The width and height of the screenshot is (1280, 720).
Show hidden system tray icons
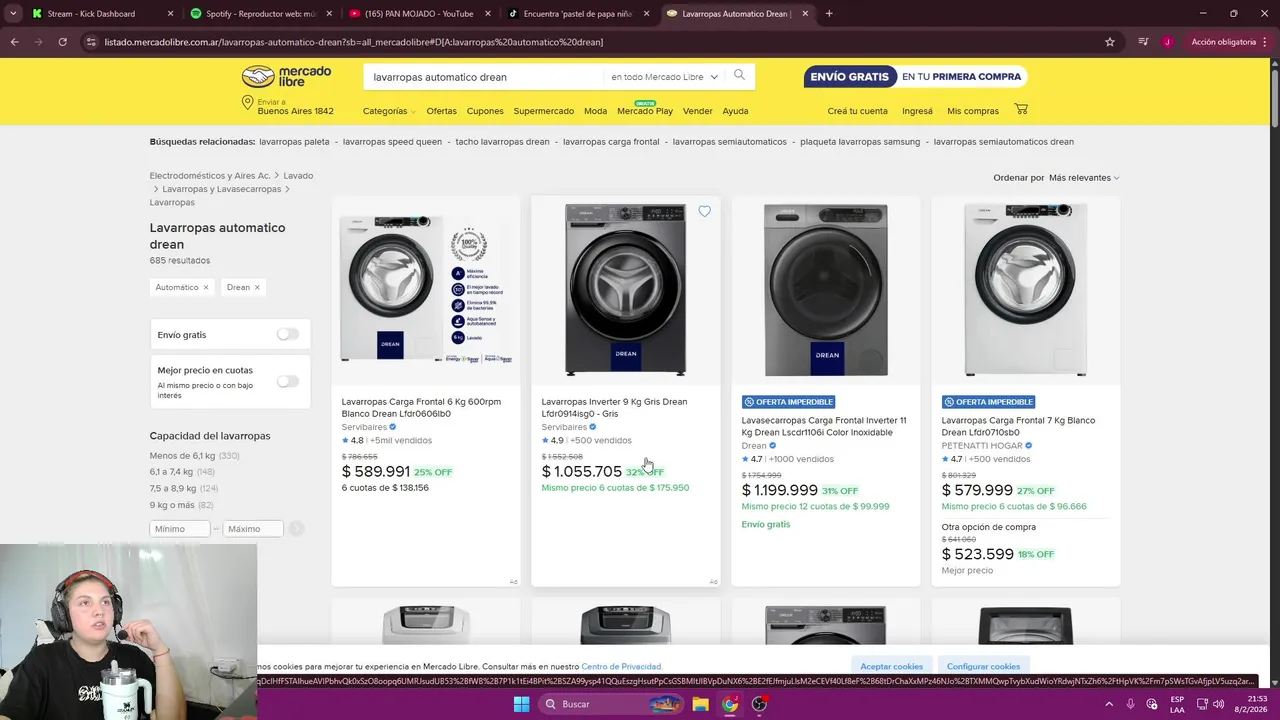1108,704
